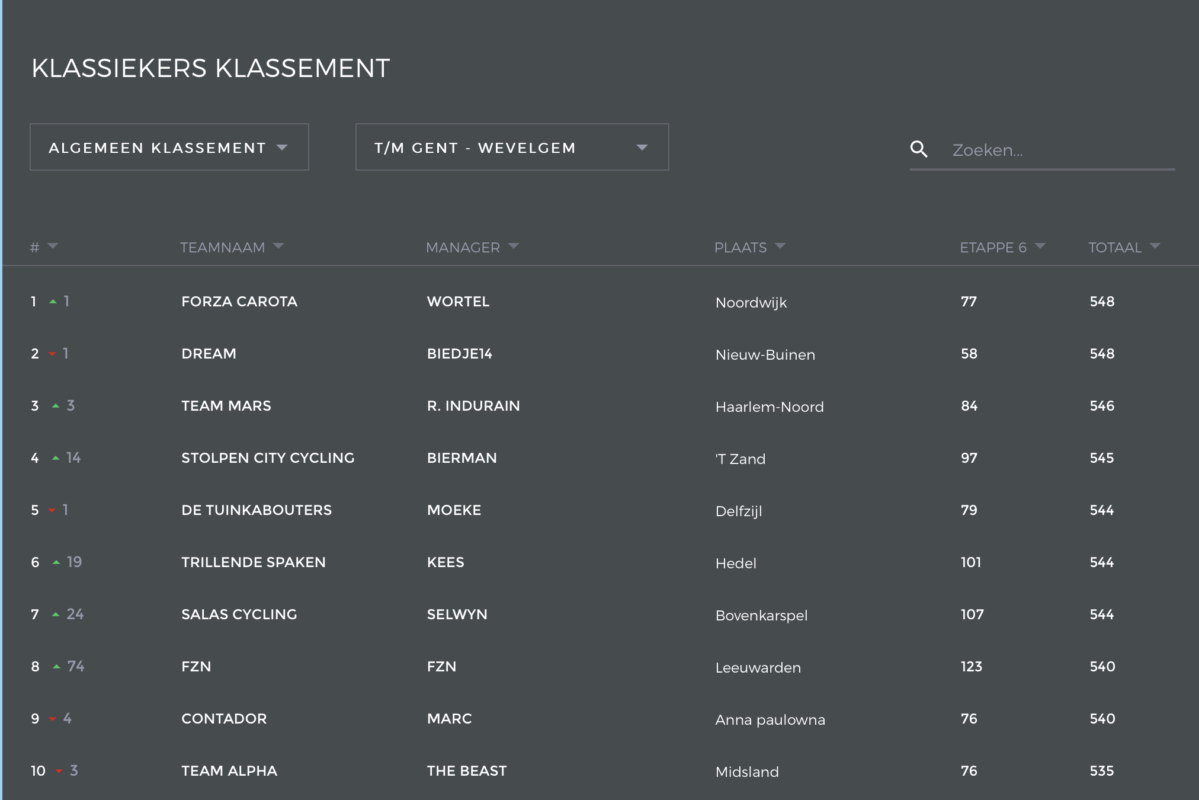Select team name FORZA CAROTA

(x=239, y=301)
